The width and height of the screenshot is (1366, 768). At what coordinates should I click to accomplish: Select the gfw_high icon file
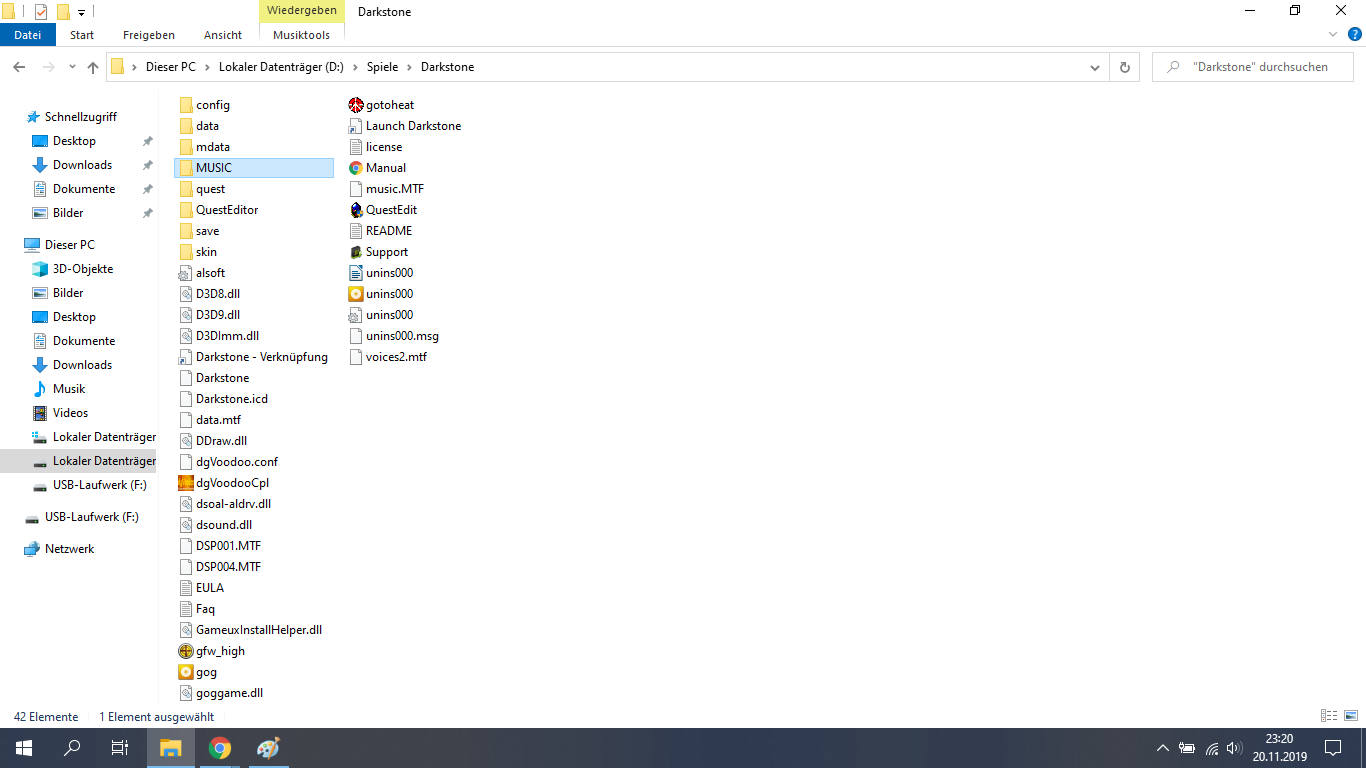(x=186, y=651)
